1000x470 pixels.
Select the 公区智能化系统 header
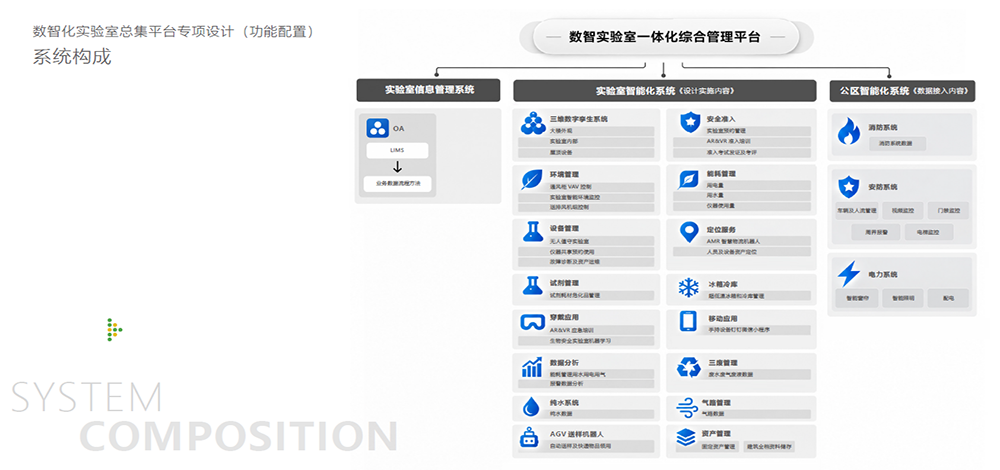click(x=902, y=91)
